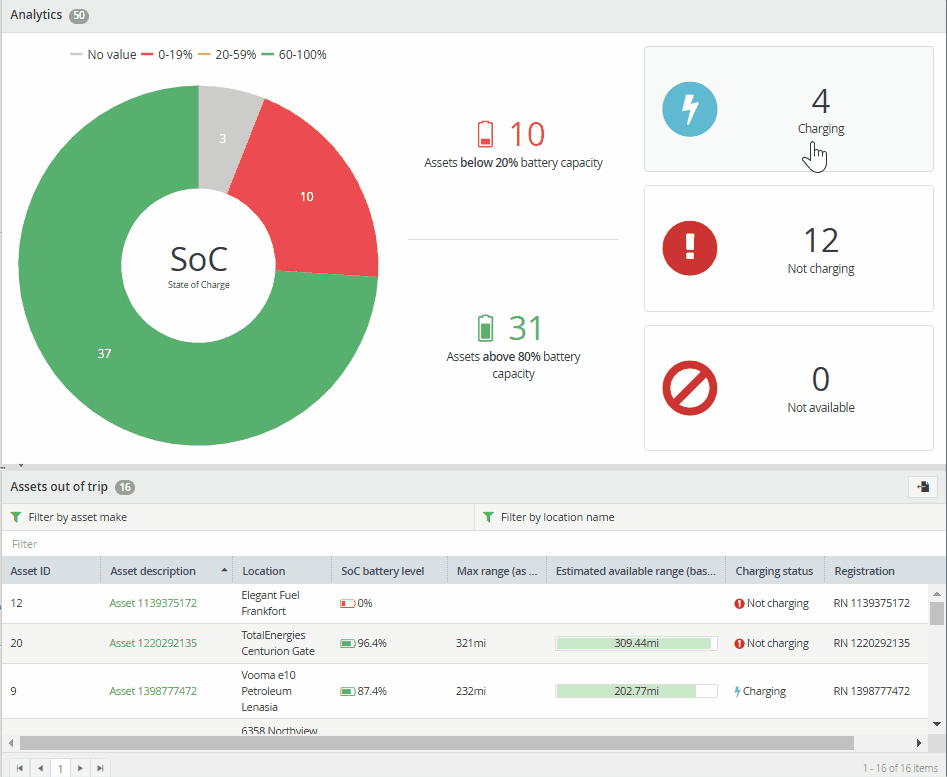This screenshot has width=947, height=777.
Task: Click the red exclamation Not charging icon
Action: click(690, 248)
